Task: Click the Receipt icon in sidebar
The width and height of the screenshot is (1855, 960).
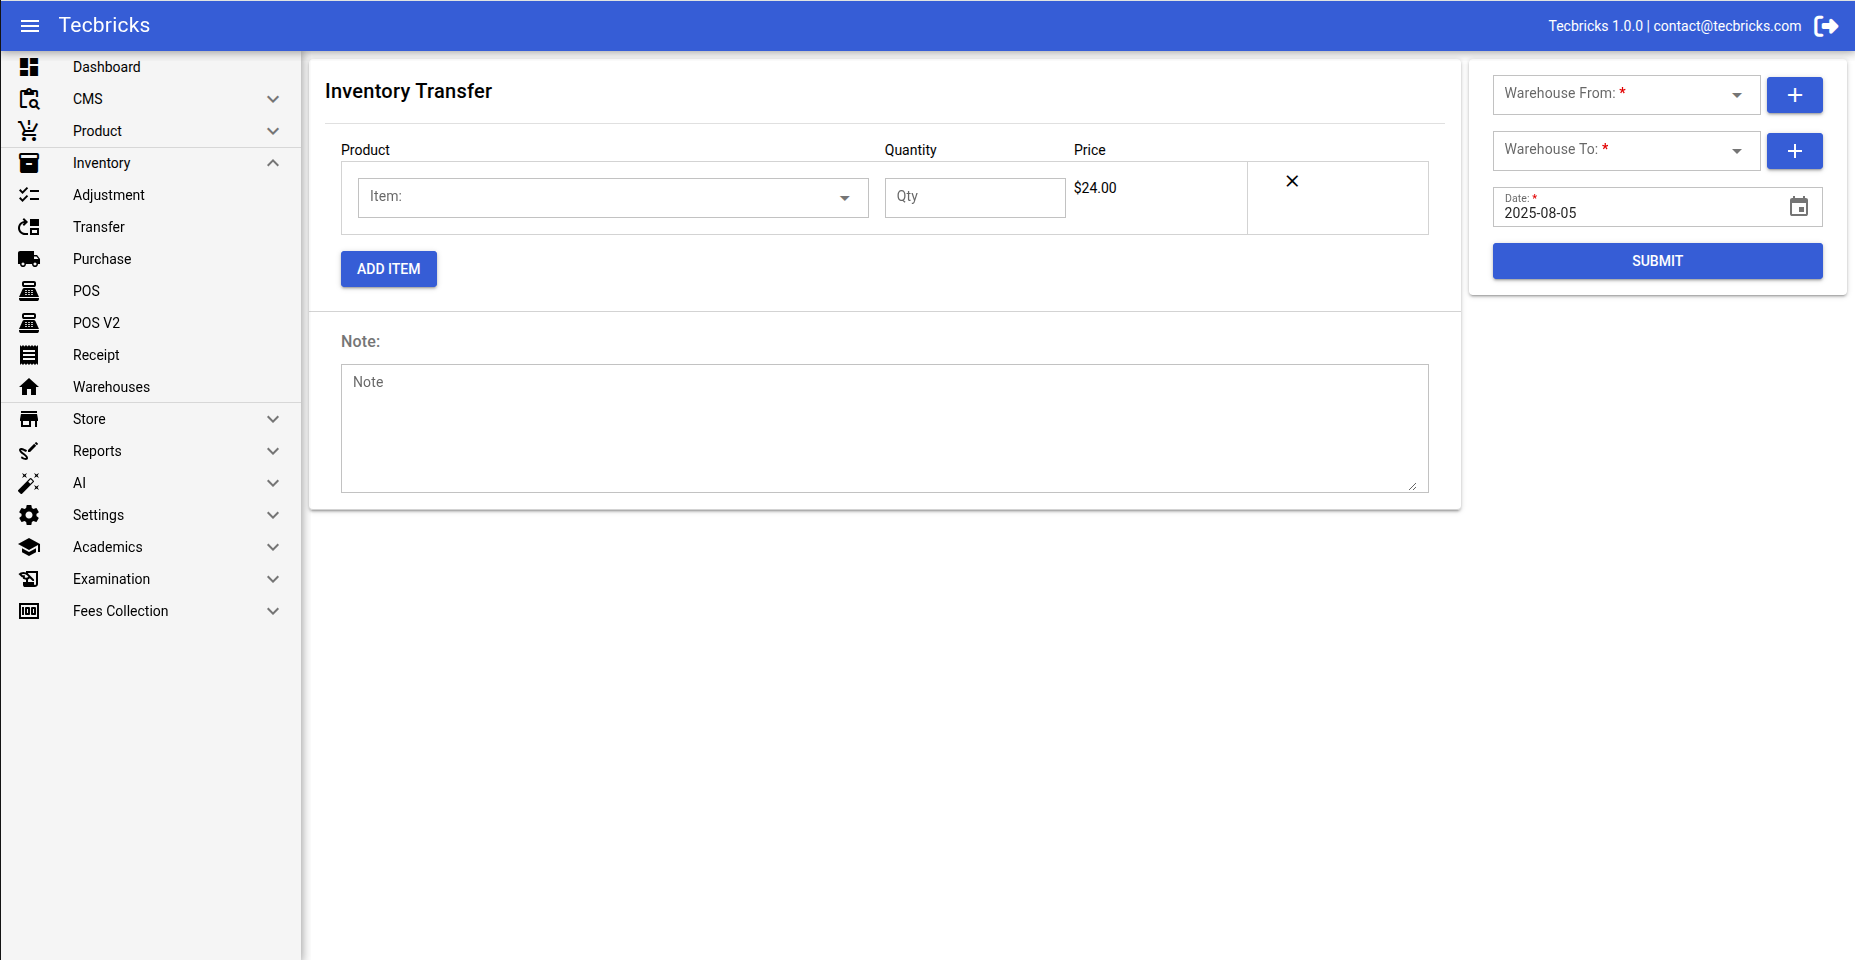Action: (x=29, y=355)
